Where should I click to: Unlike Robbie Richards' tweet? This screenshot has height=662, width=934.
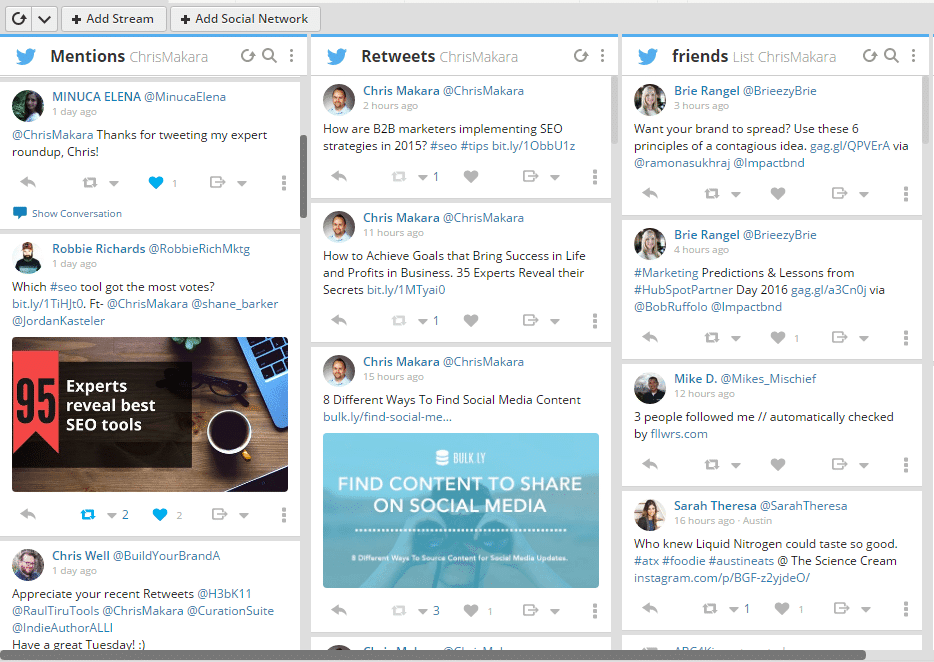(x=160, y=514)
